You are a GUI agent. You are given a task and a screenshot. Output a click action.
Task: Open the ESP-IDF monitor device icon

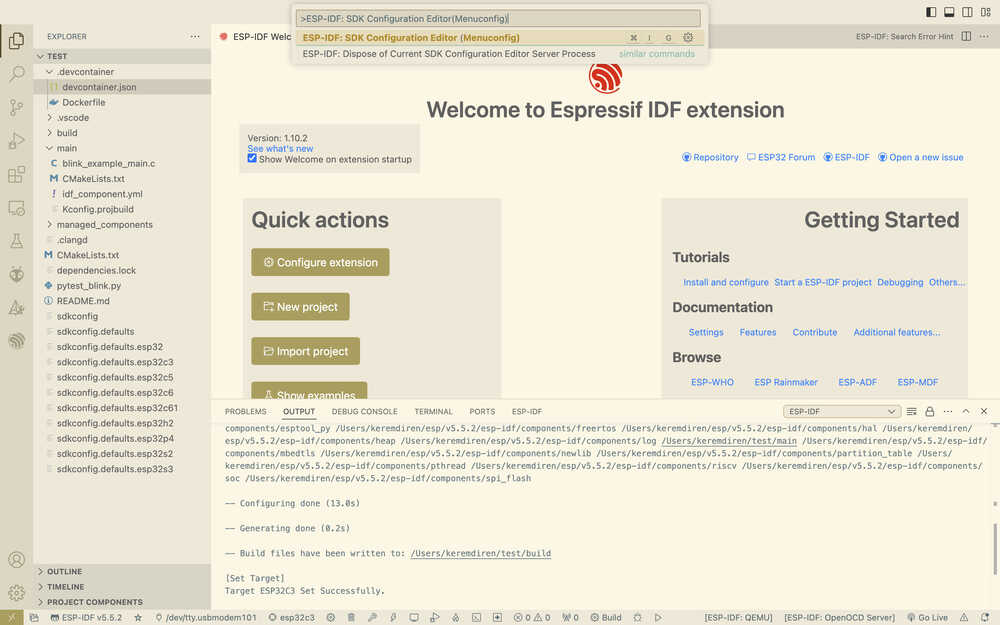coord(414,617)
